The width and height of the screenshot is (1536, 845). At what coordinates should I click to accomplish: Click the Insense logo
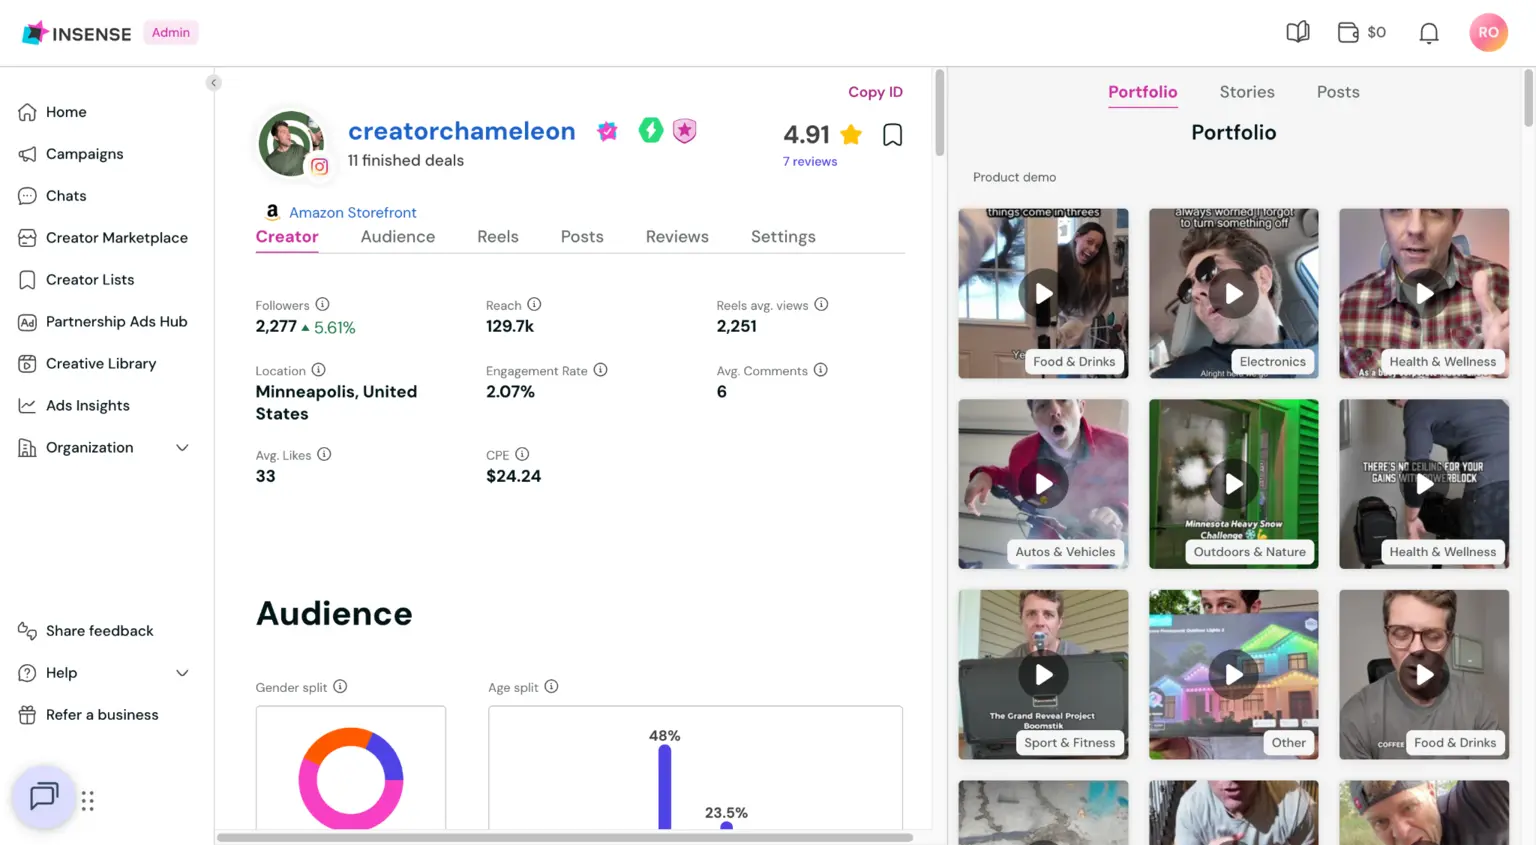[77, 33]
